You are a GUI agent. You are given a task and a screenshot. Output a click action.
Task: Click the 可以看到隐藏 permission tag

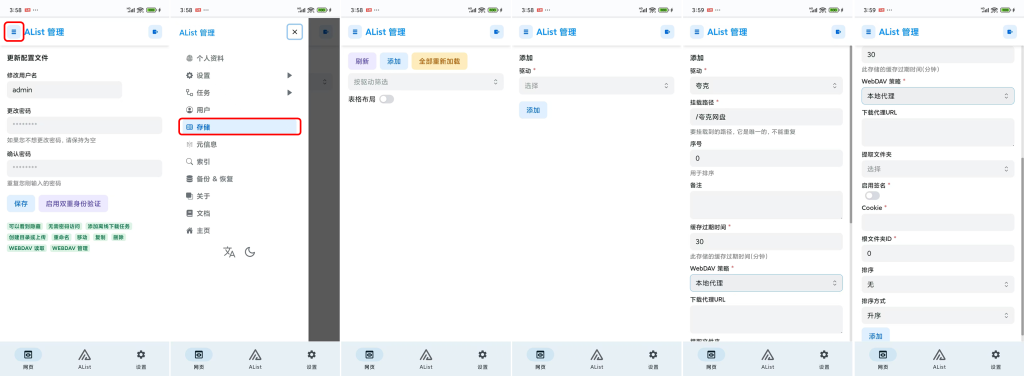tap(24, 227)
